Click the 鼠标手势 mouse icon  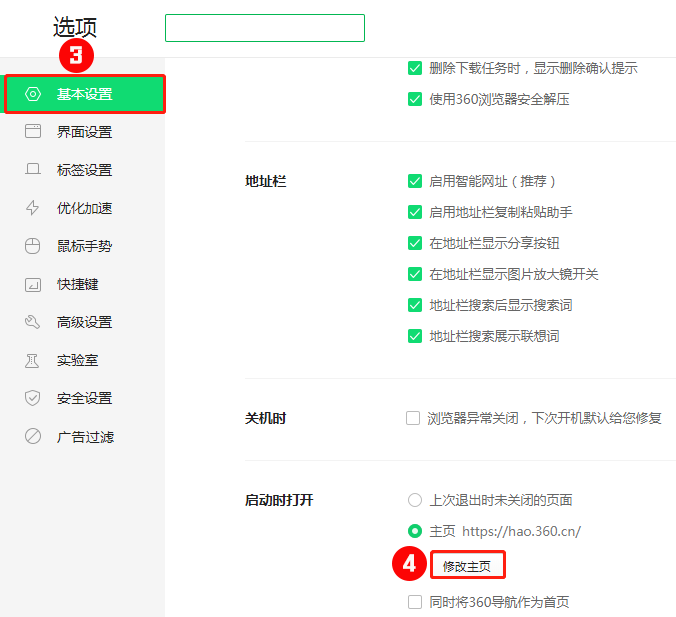pyautogui.click(x=33, y=246)
